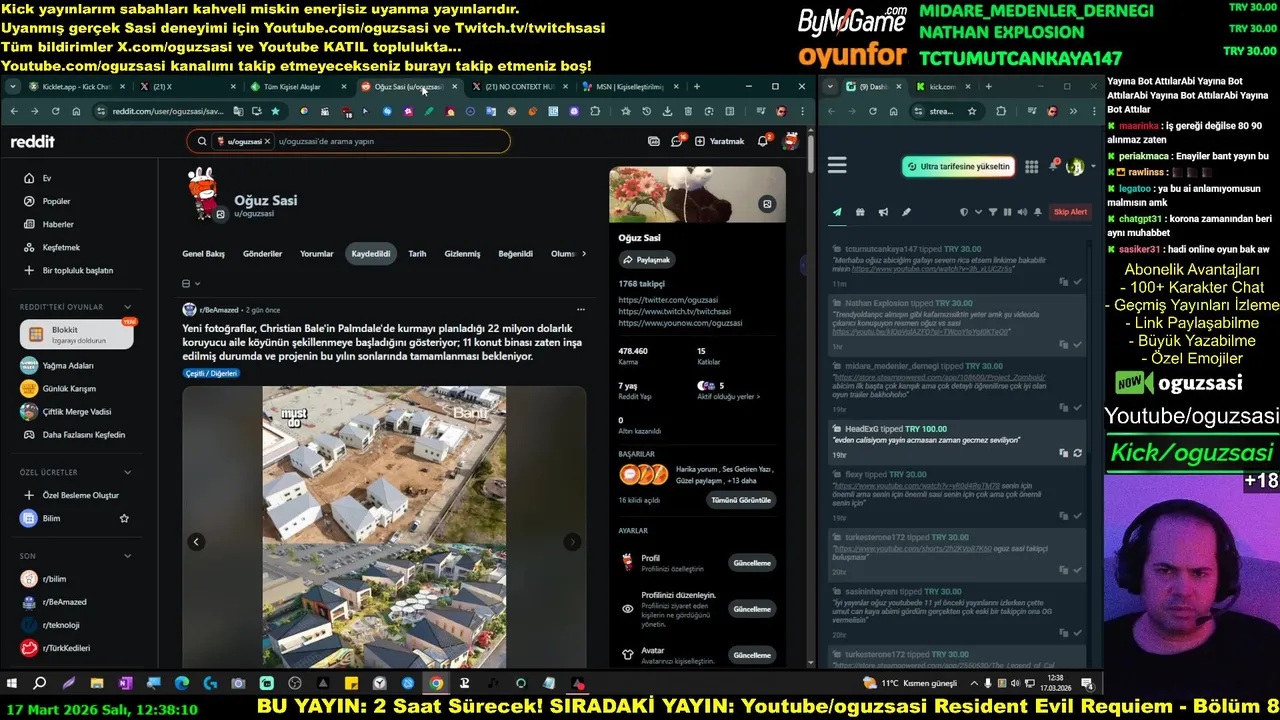The width and height of the screenshot is (1280, 720).
Task: Switch to Genel Bakış tab
Action: [203, 254]
